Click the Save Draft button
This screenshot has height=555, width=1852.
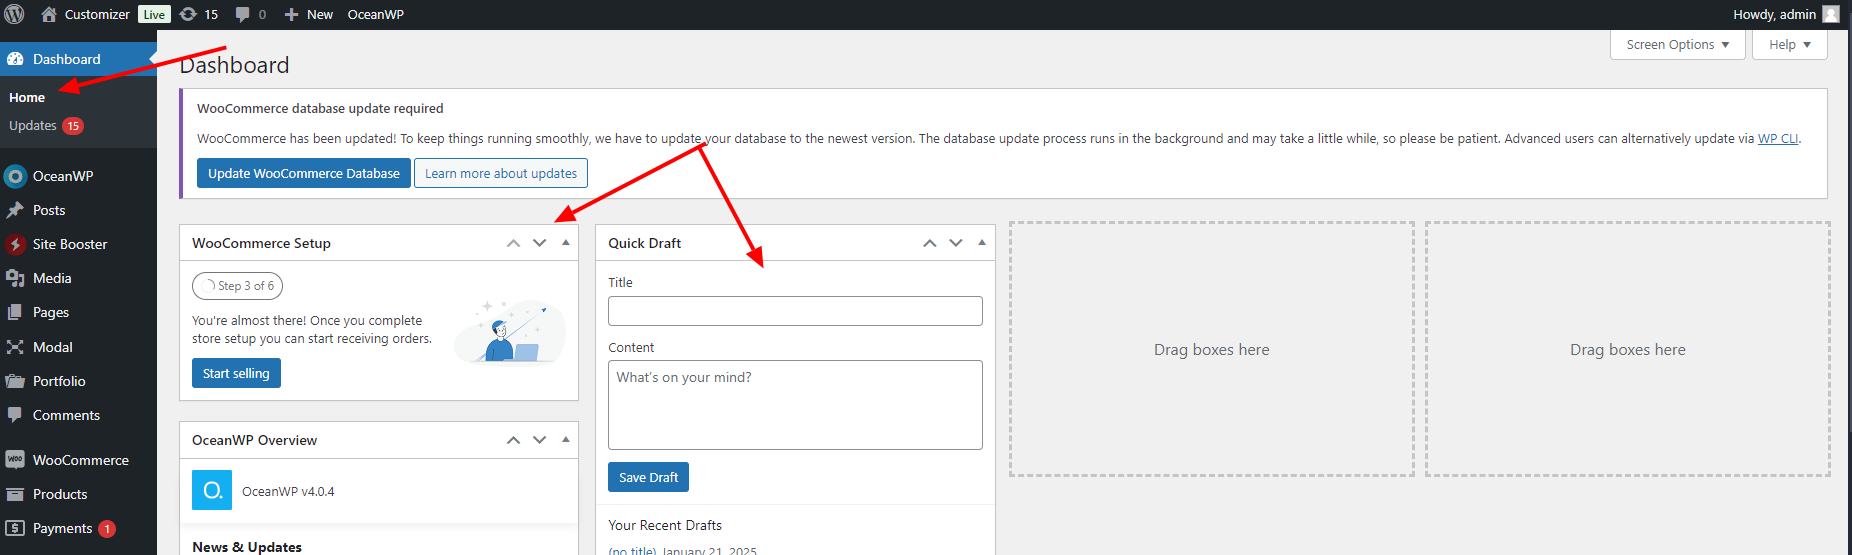click(x=648, y=477)
